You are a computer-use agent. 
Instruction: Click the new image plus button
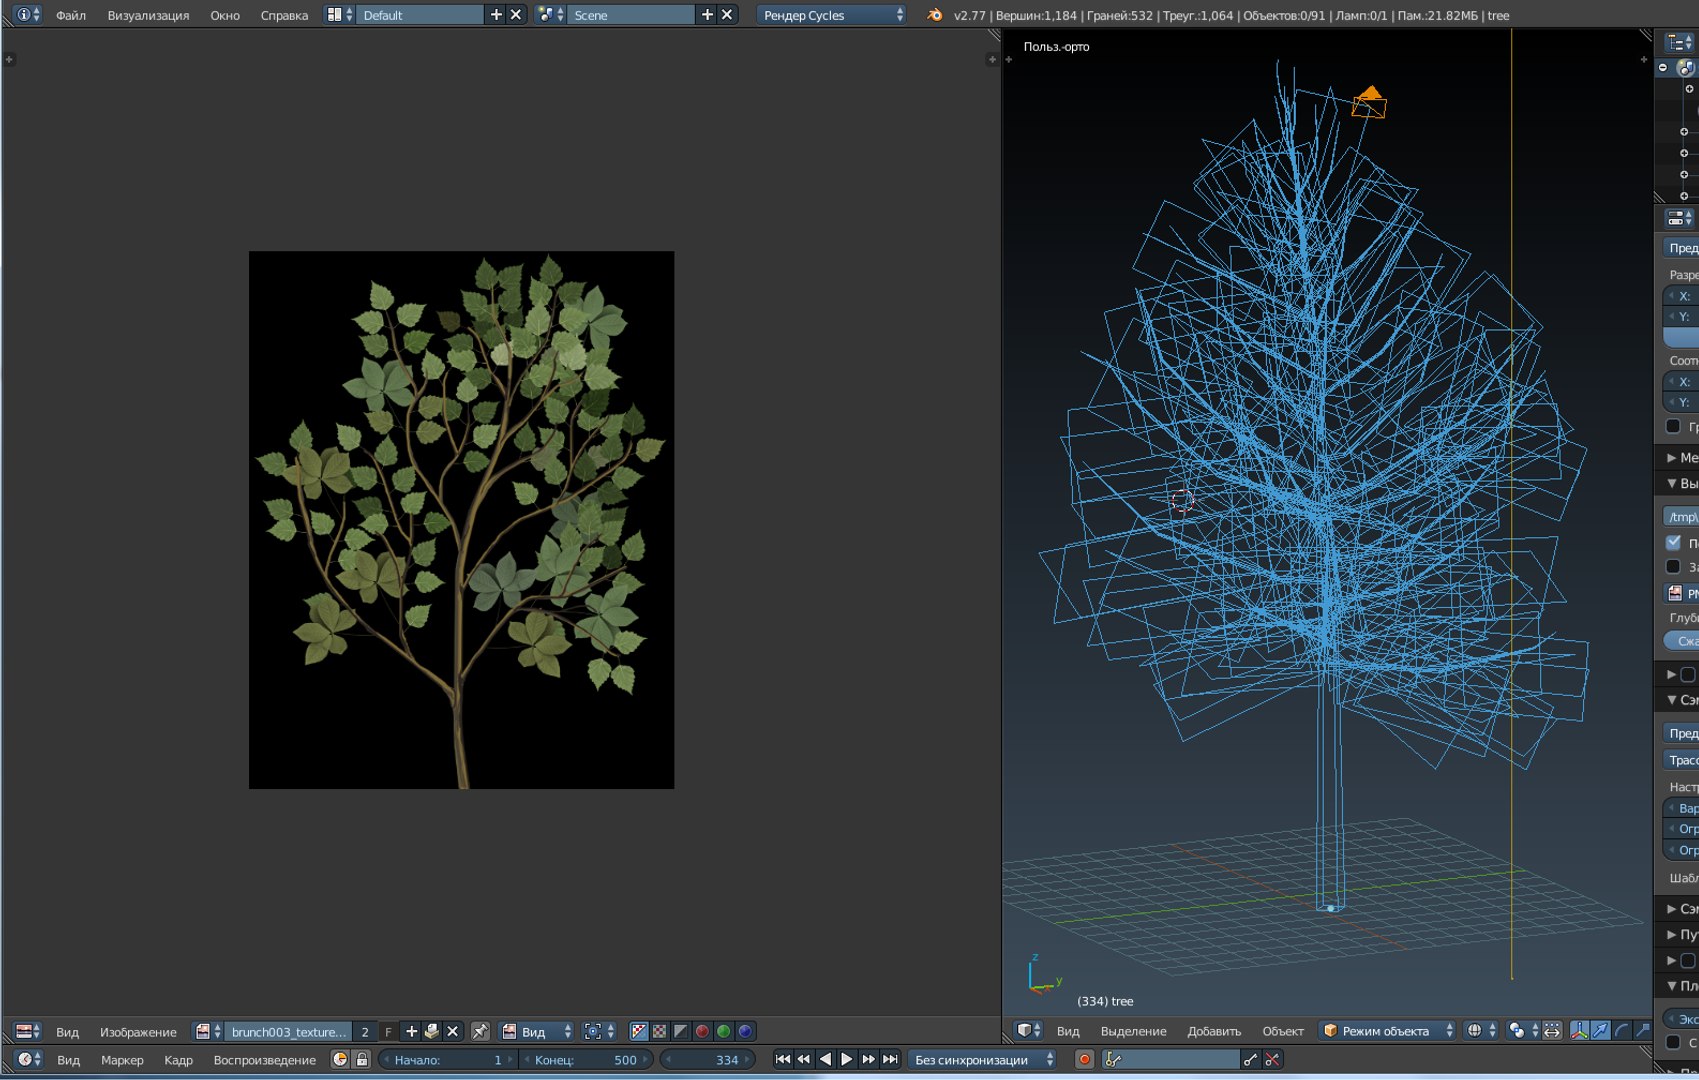click(411, 1031)
